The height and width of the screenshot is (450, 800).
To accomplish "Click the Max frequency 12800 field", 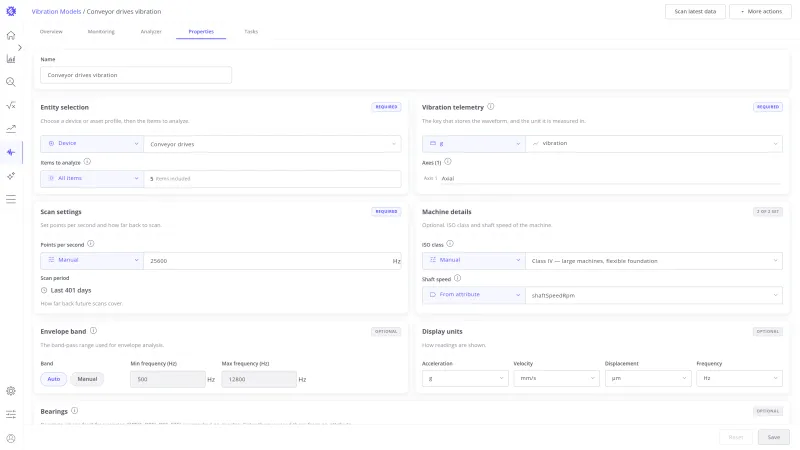I will coord(259,379).
